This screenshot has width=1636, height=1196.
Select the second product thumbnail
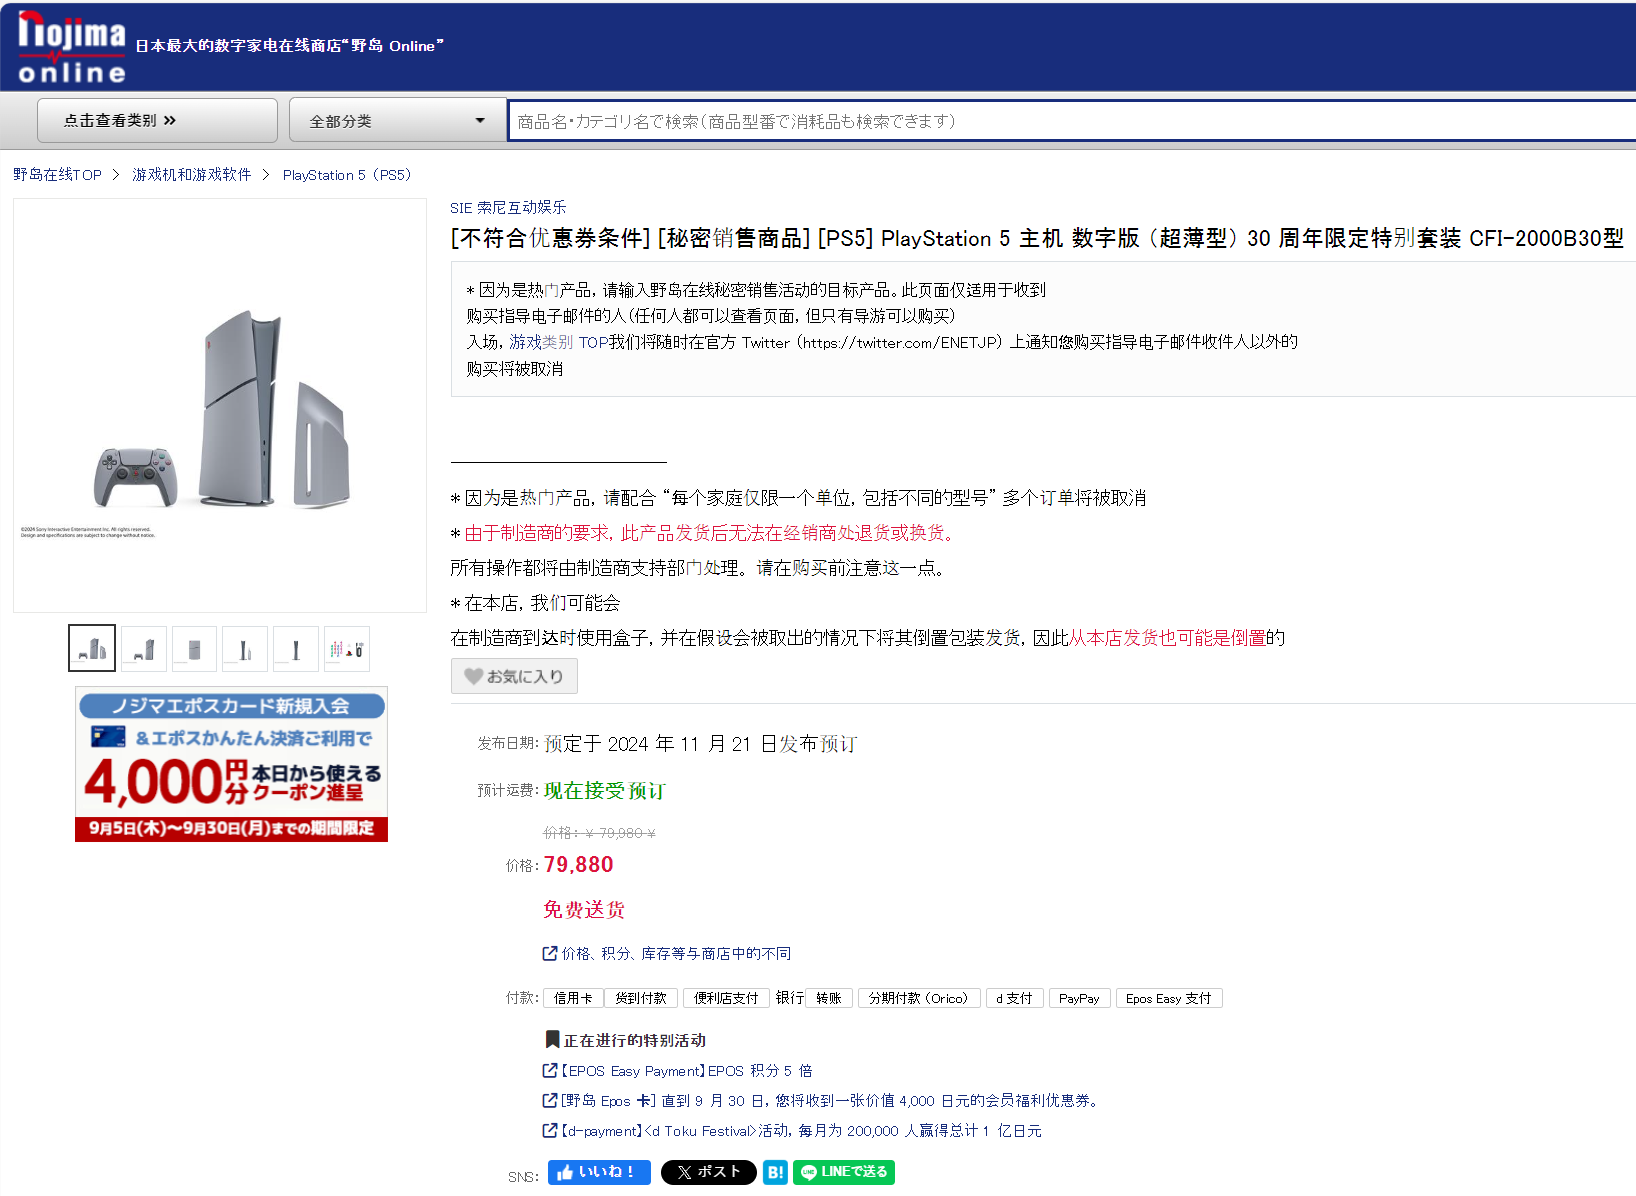[144, 648]
